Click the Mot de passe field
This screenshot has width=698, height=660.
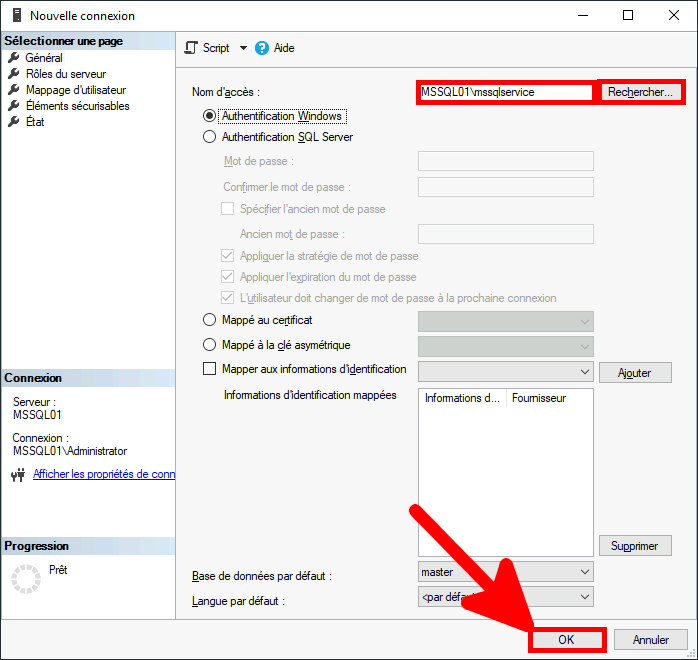[506, 161]
